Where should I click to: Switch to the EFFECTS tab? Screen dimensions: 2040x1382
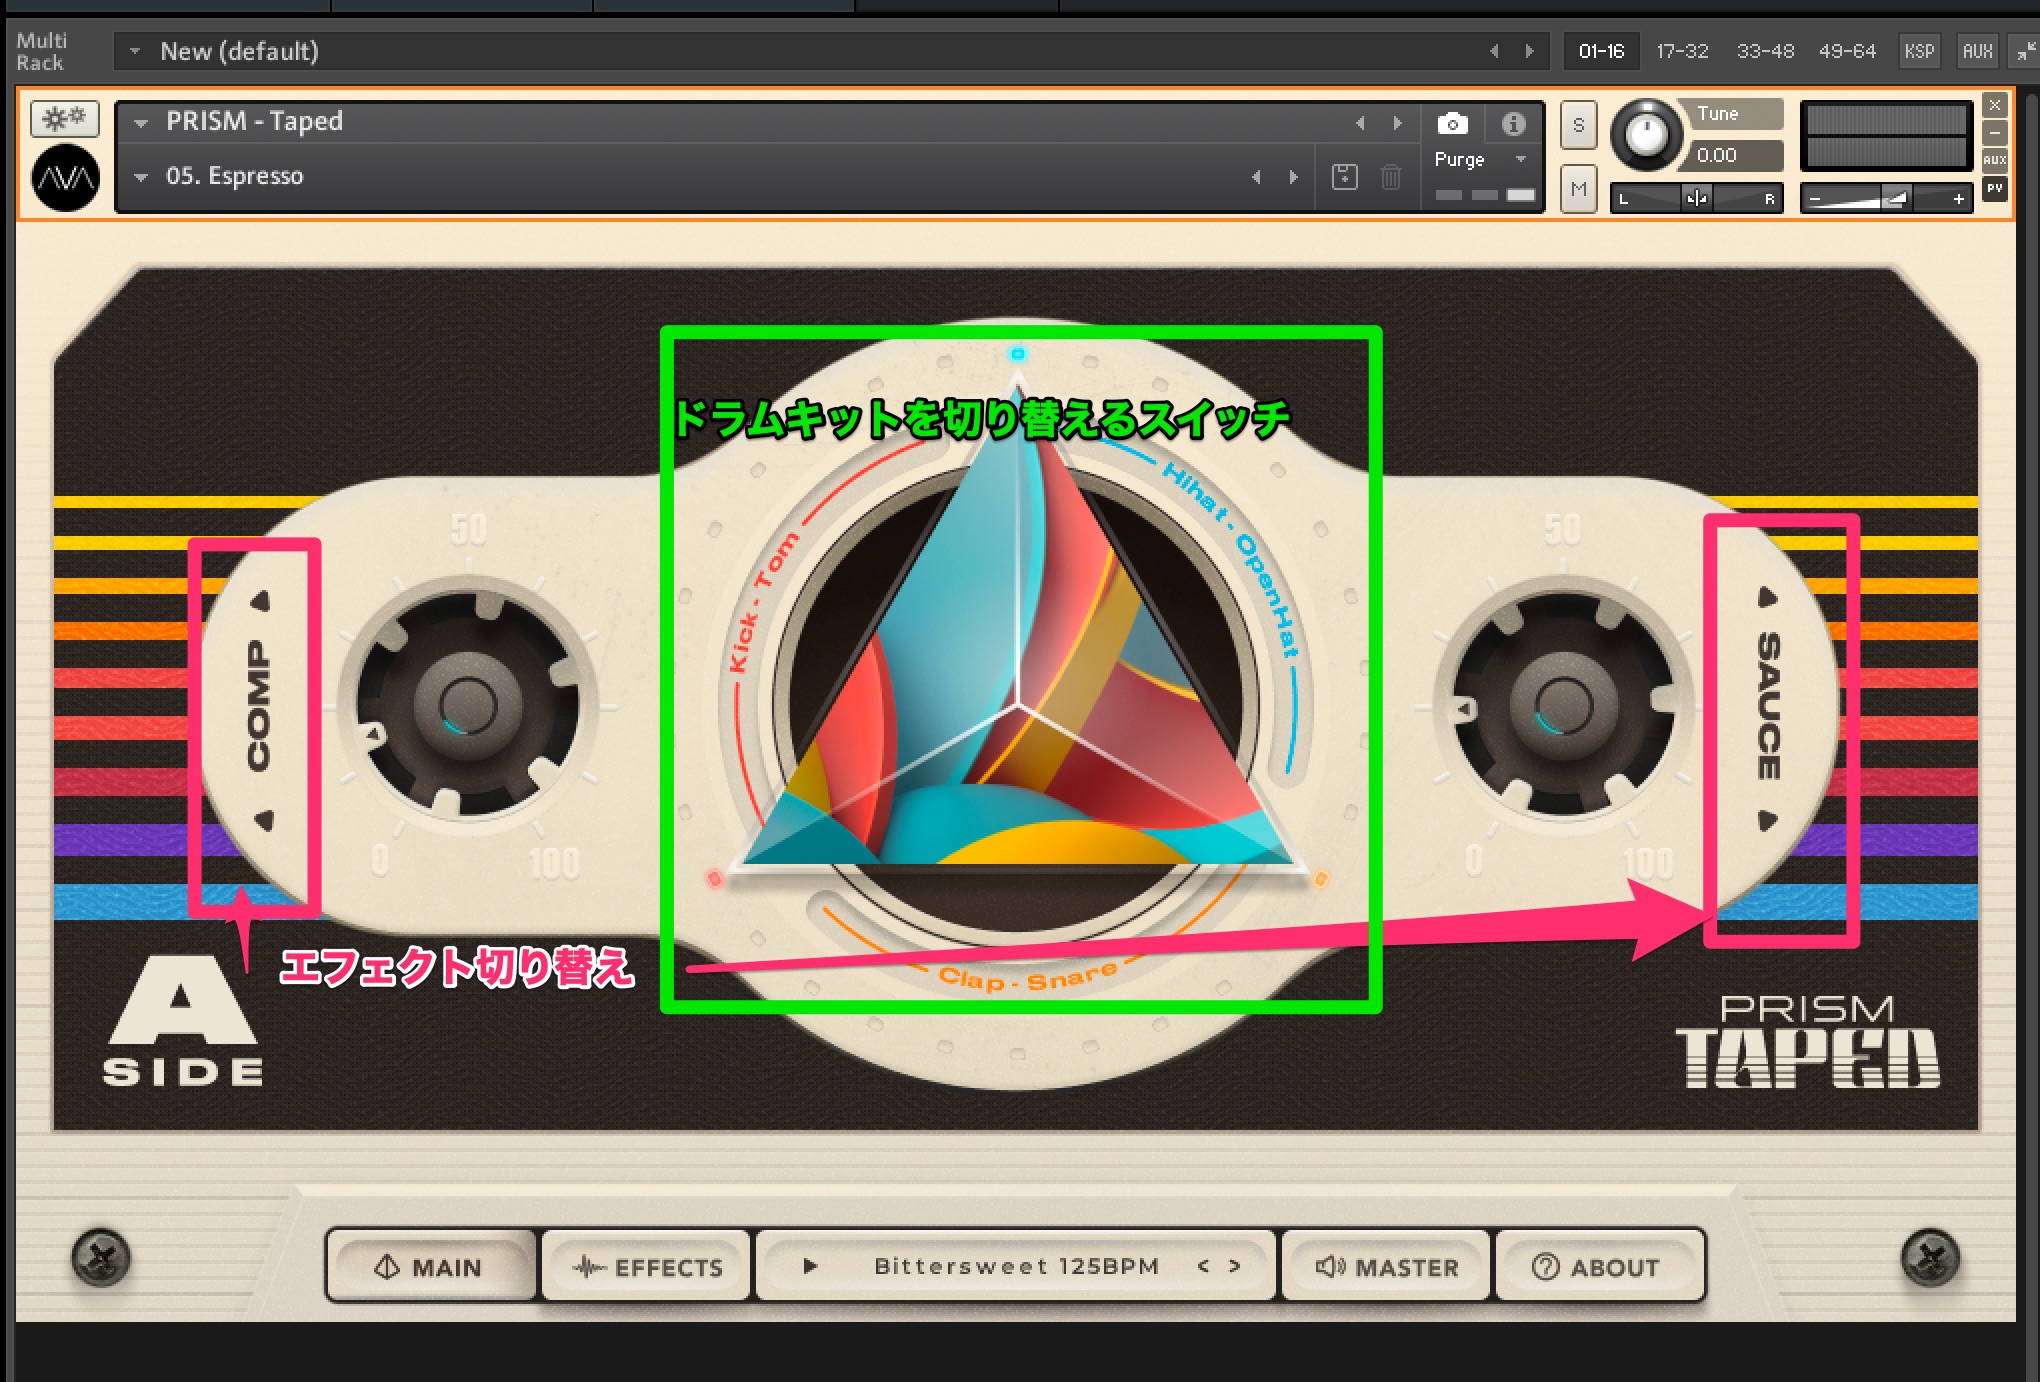[x=647, y=1267]
